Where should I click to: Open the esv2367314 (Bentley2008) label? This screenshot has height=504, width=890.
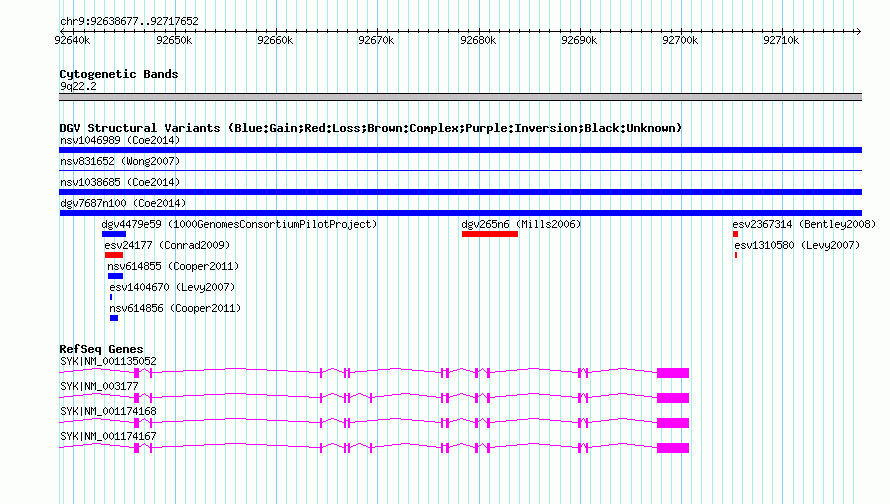tap(804, 224)
